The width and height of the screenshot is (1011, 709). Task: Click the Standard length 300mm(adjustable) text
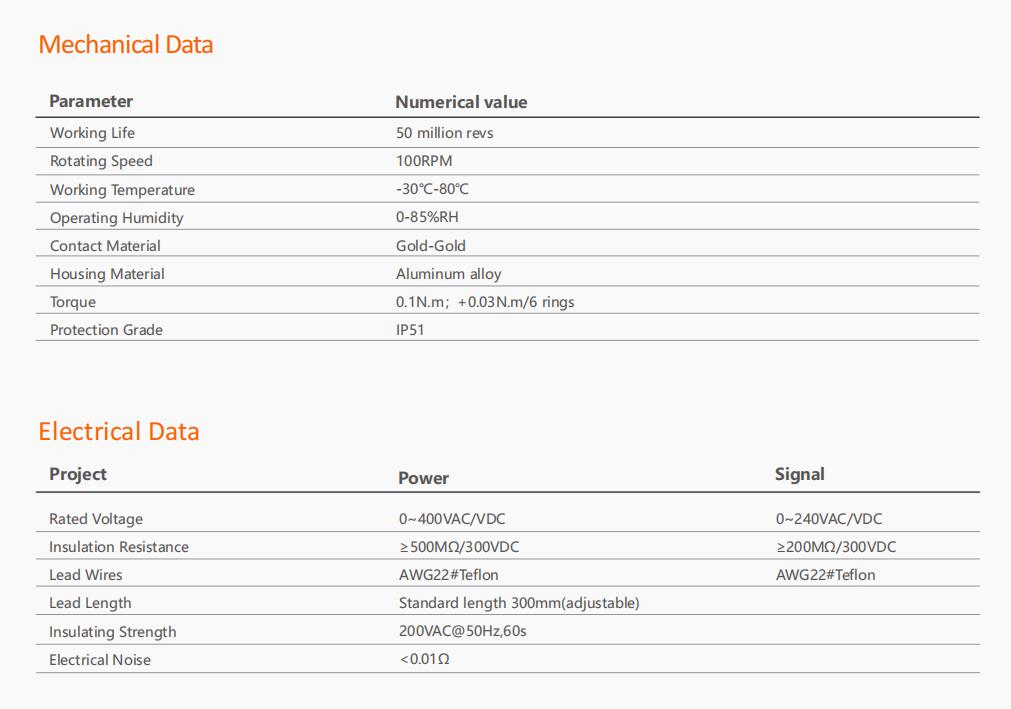click(x=519, y=603)
